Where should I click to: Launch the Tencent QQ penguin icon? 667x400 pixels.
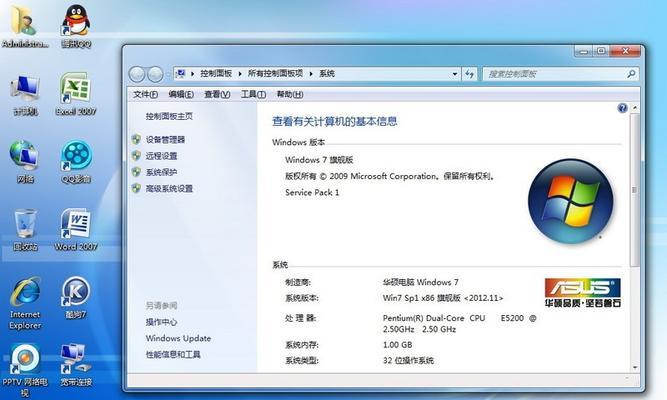click(76, 26)
